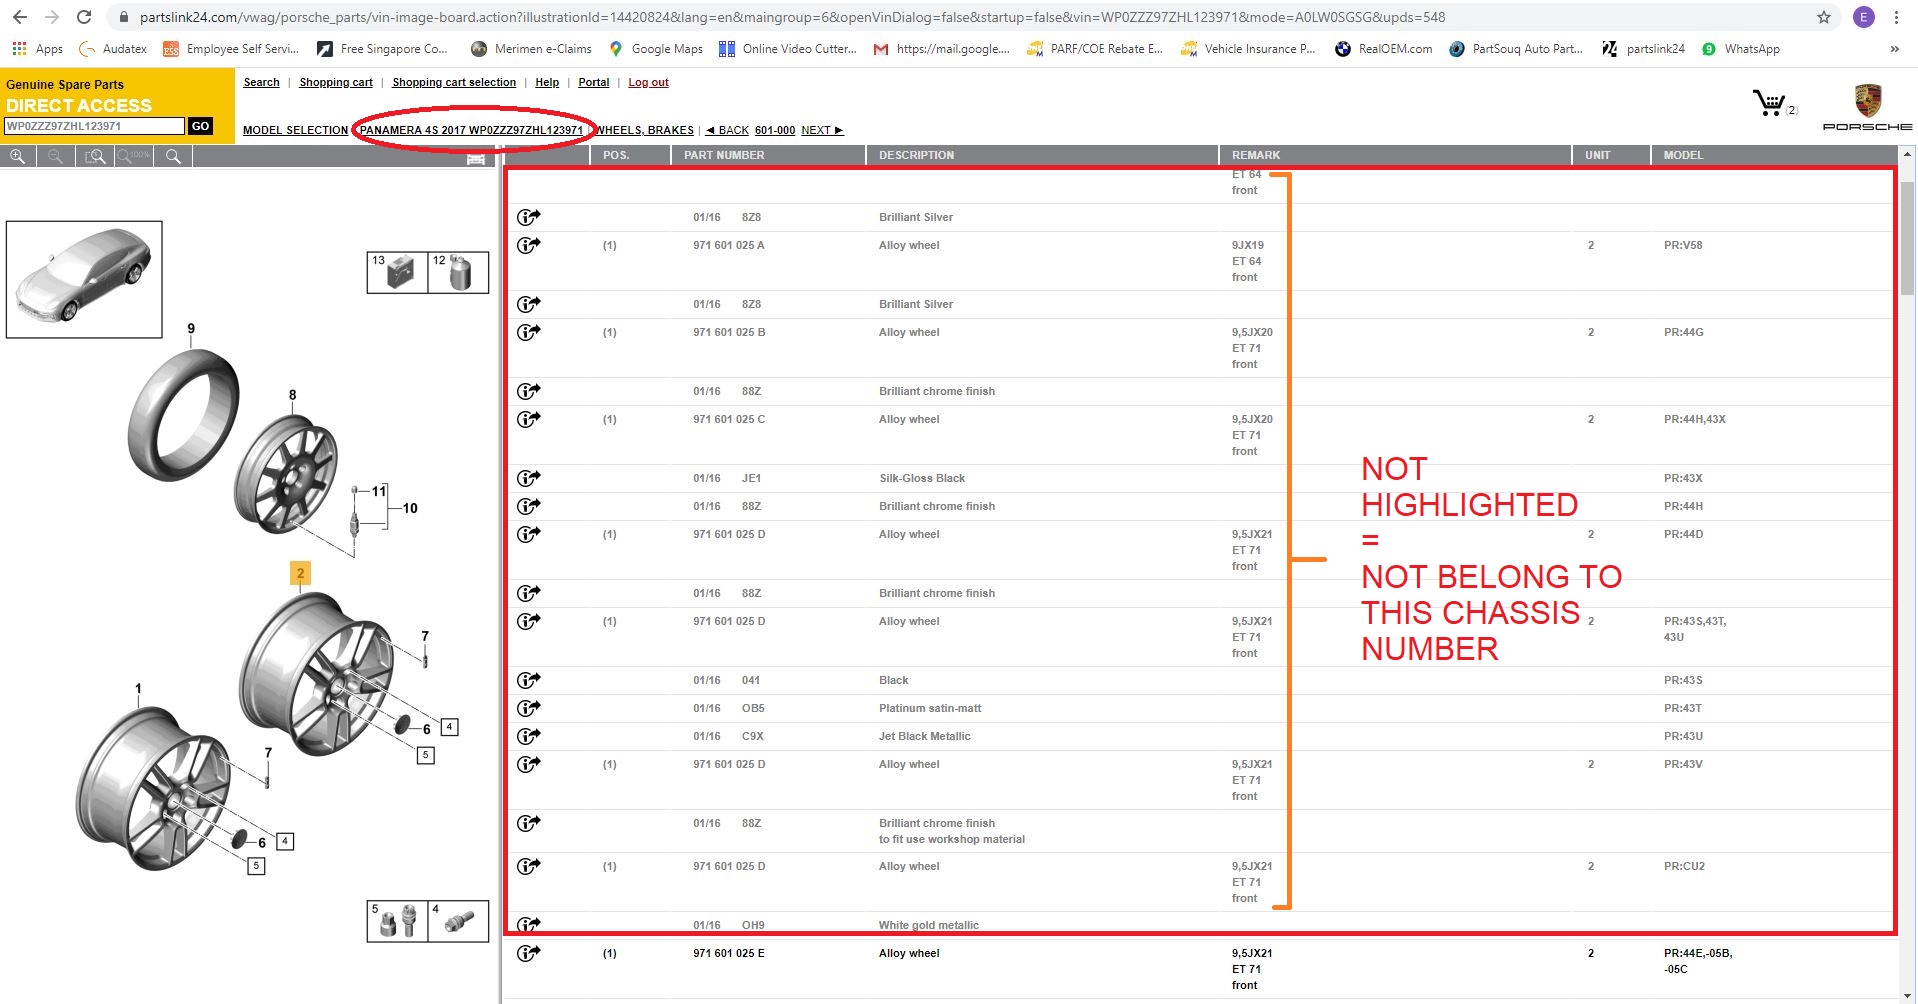Open the Chrome three-dot menu

pyautogui.click(x=1896, y=17)
